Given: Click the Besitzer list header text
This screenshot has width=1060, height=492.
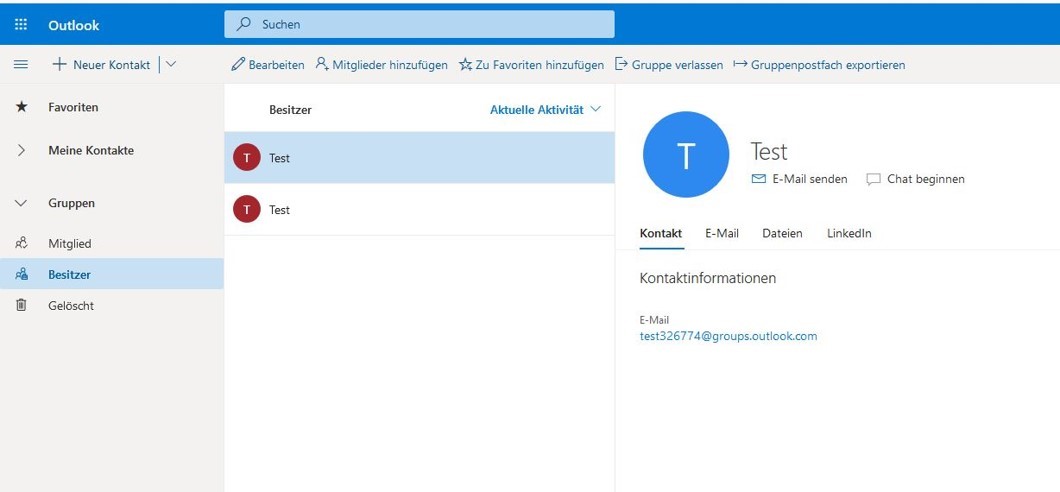Looking at the screenshot, I should [291, 109].
